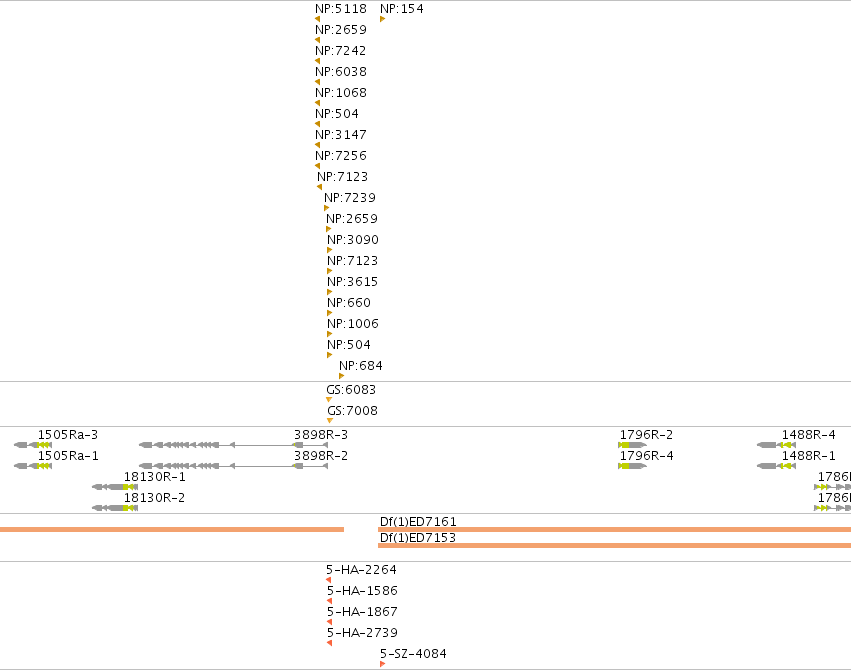Click the arrow marker beneath NP:660

[x=329, y=313]
